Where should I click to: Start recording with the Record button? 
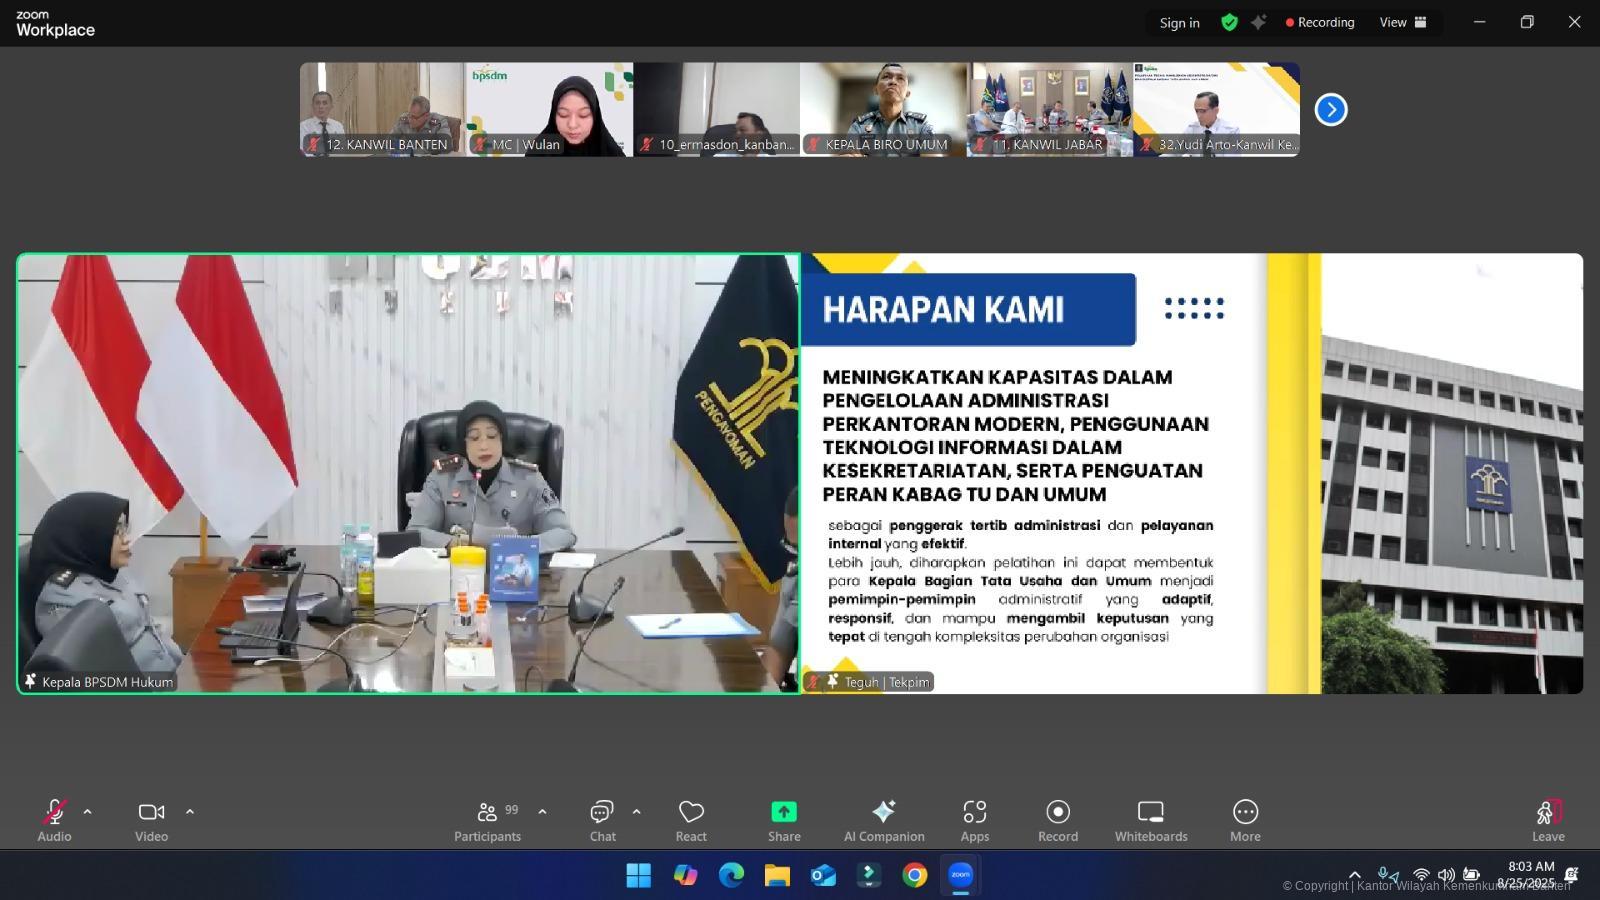tap(1057, 820)
